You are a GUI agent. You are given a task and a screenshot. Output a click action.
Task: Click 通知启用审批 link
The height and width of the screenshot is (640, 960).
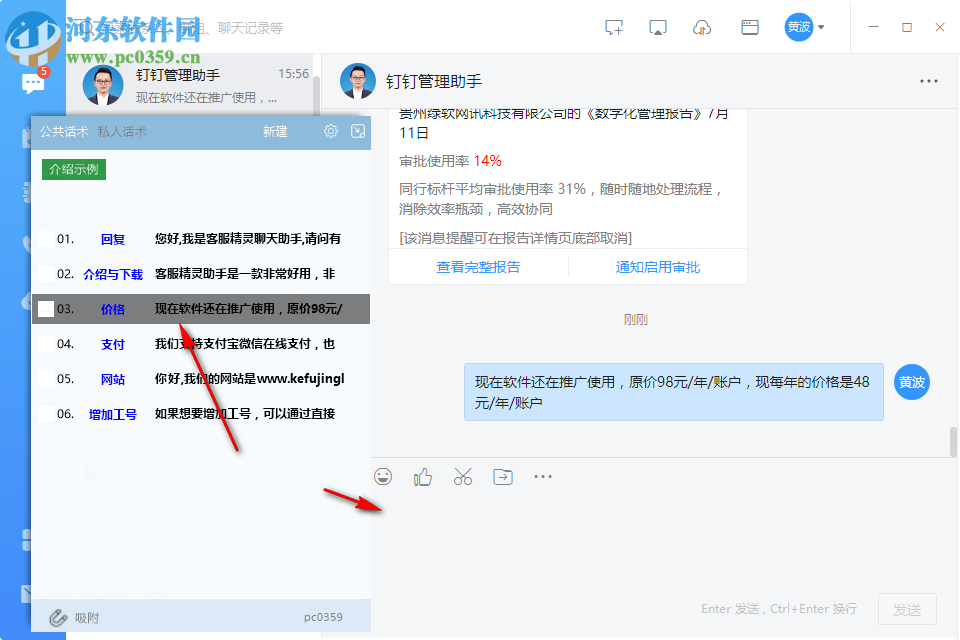(x=658, y=267)
